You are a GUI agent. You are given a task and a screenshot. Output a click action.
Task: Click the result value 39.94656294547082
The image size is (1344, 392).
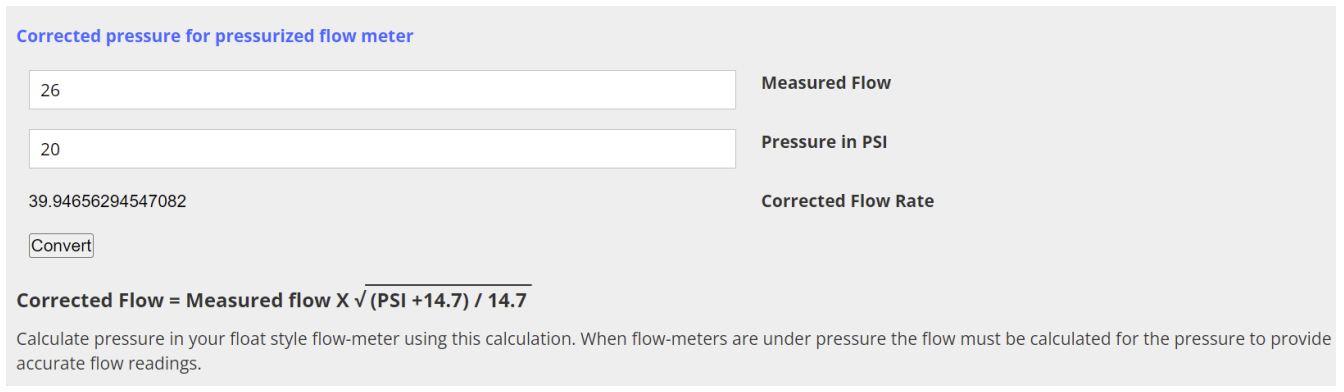click(108, 201)
